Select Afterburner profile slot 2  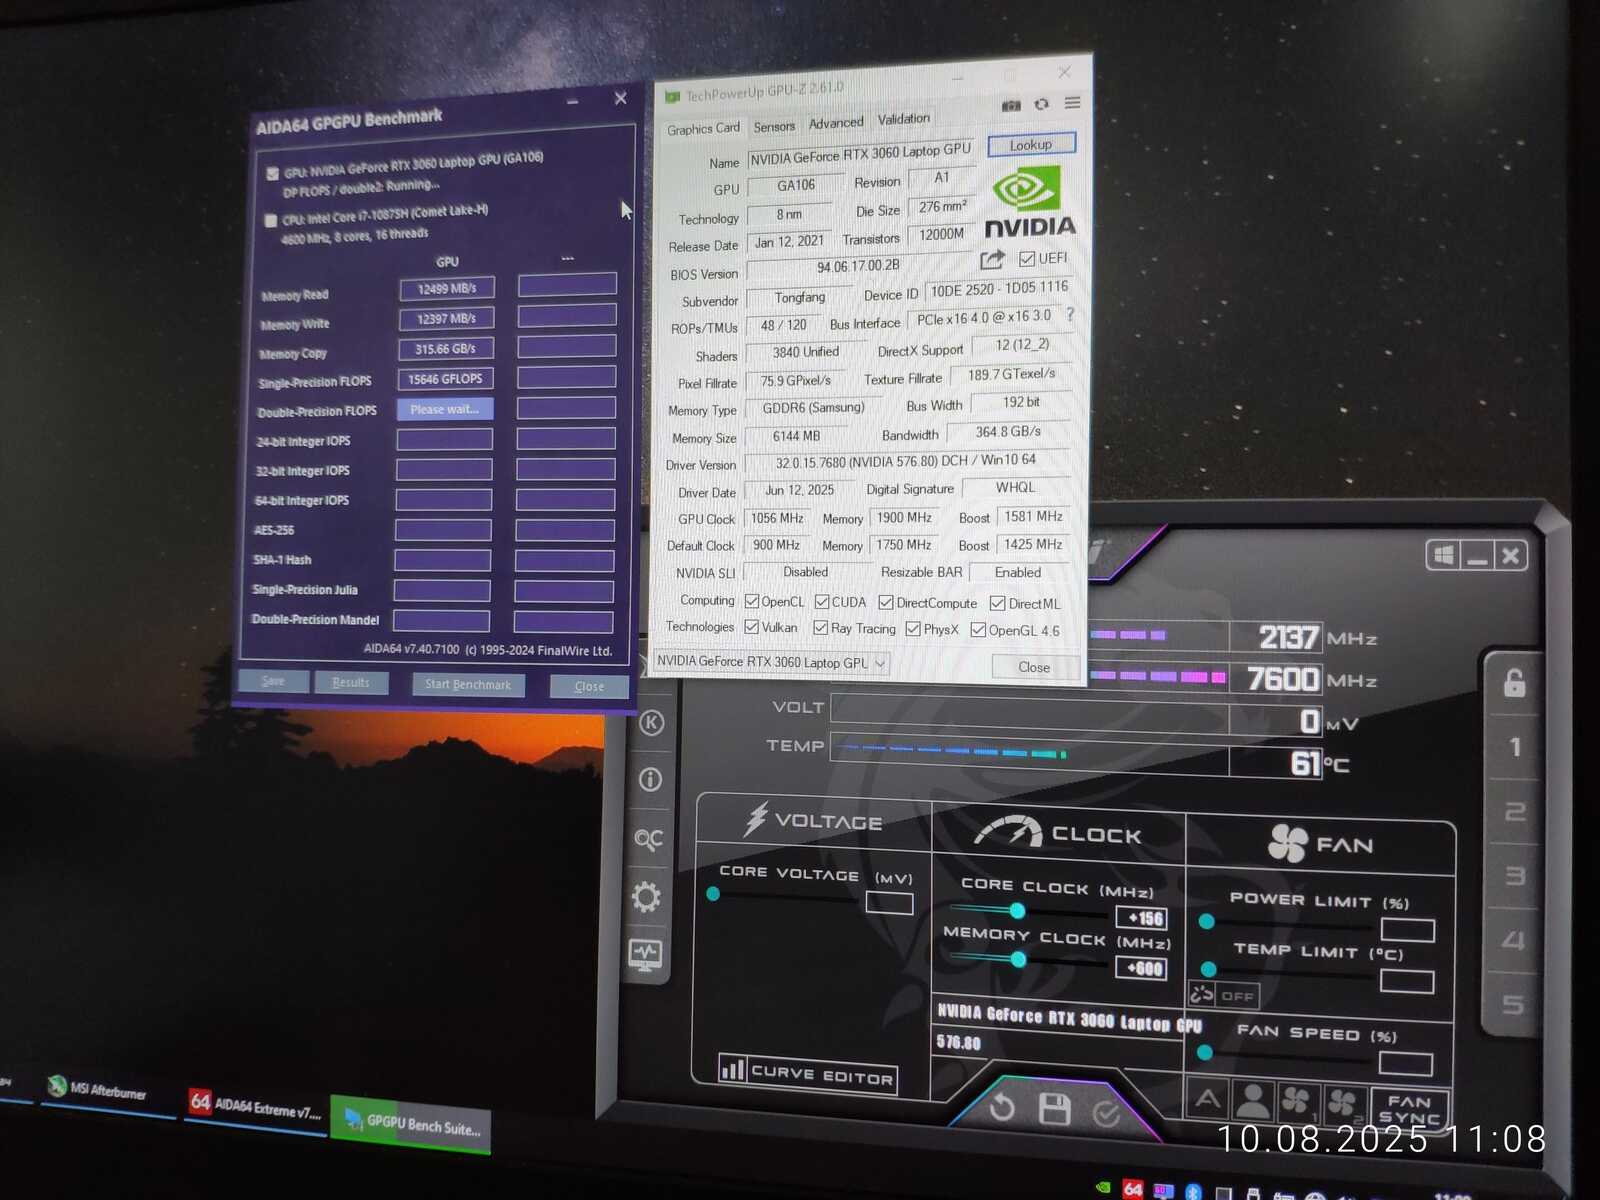point(1515,811)
